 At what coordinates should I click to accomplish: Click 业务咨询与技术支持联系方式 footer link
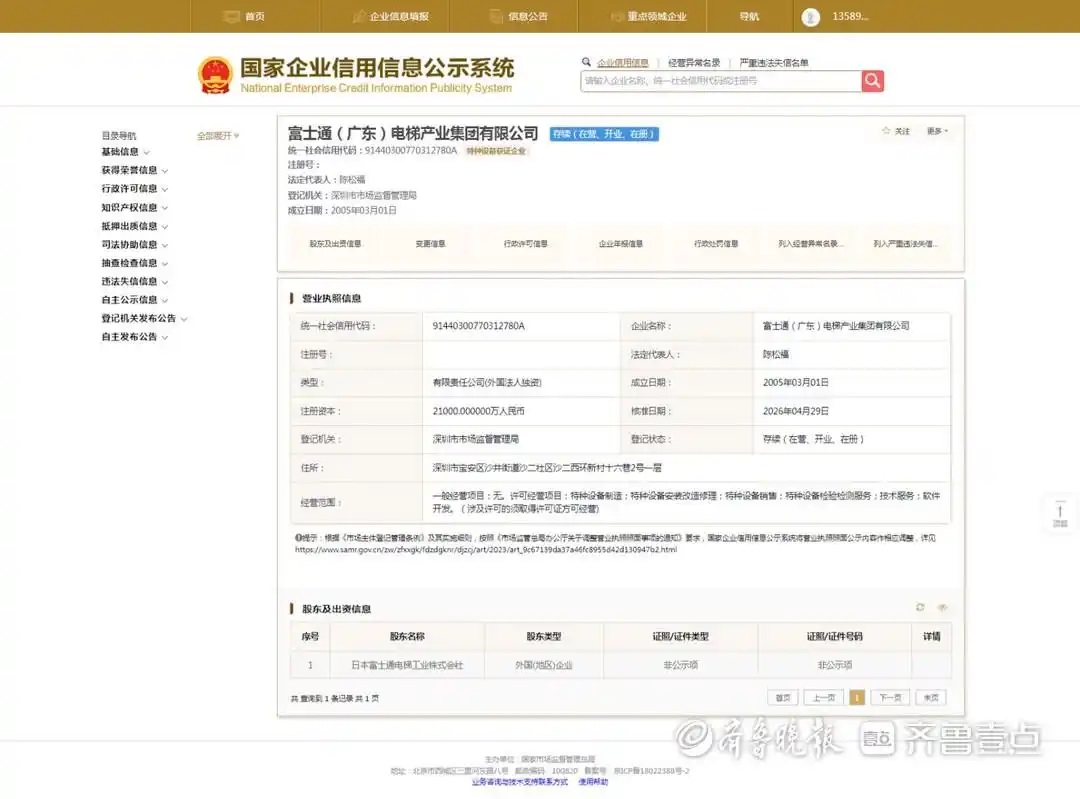[x=520, y=782]
